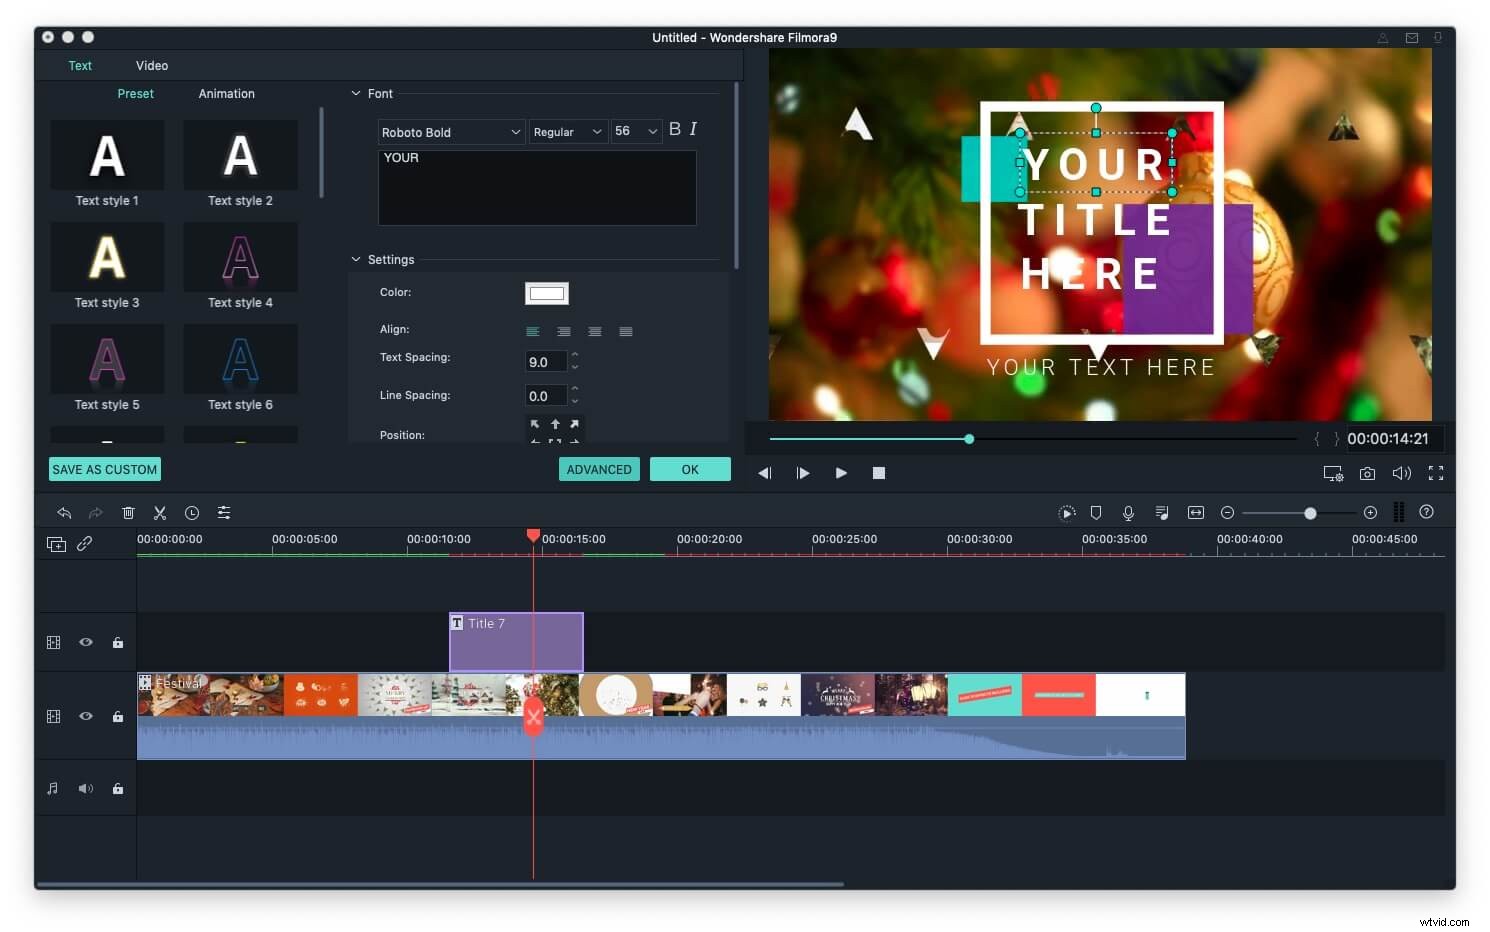Zoom timeline to fit with the arrows icon

point(1196,512)
